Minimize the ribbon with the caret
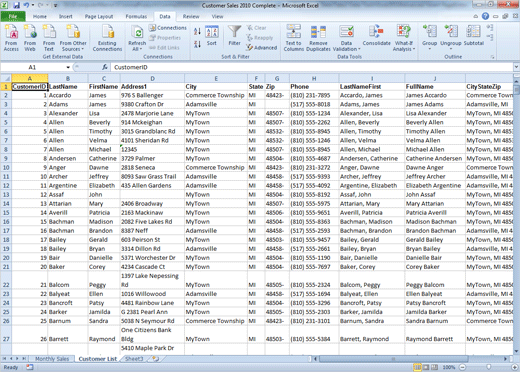This screenshot has height=372, width=520. [x=476, y=16]
